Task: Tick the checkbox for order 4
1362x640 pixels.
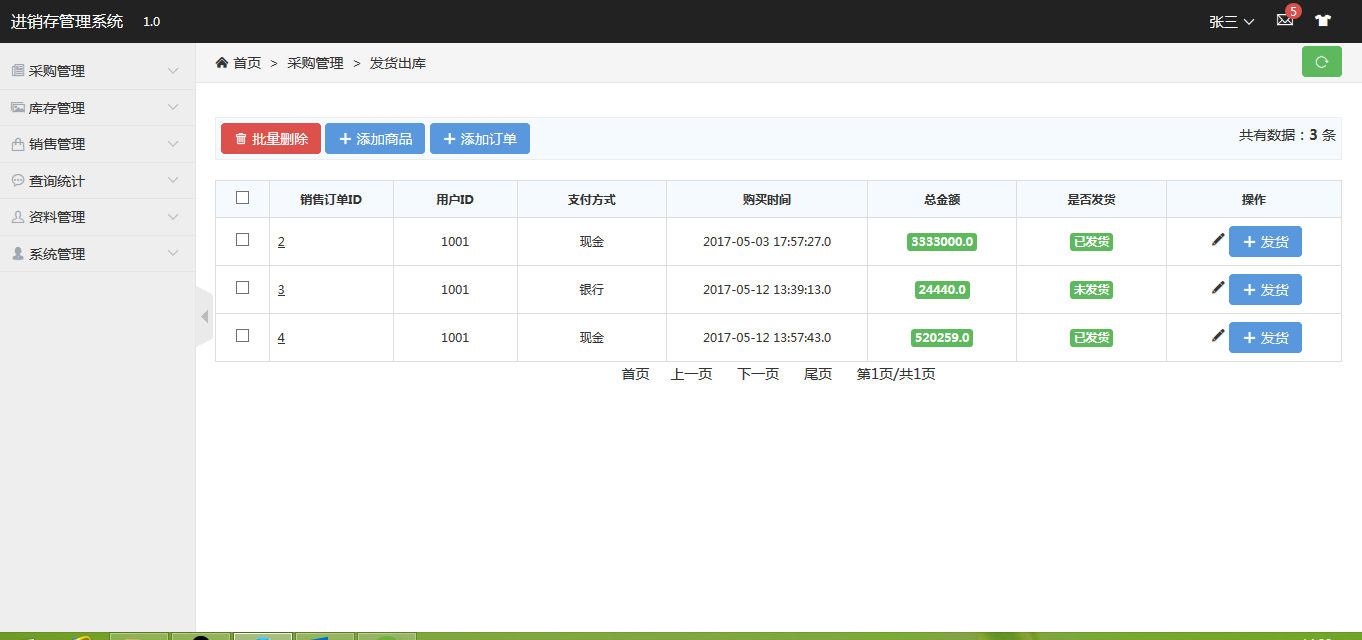Action: point(242,335)
